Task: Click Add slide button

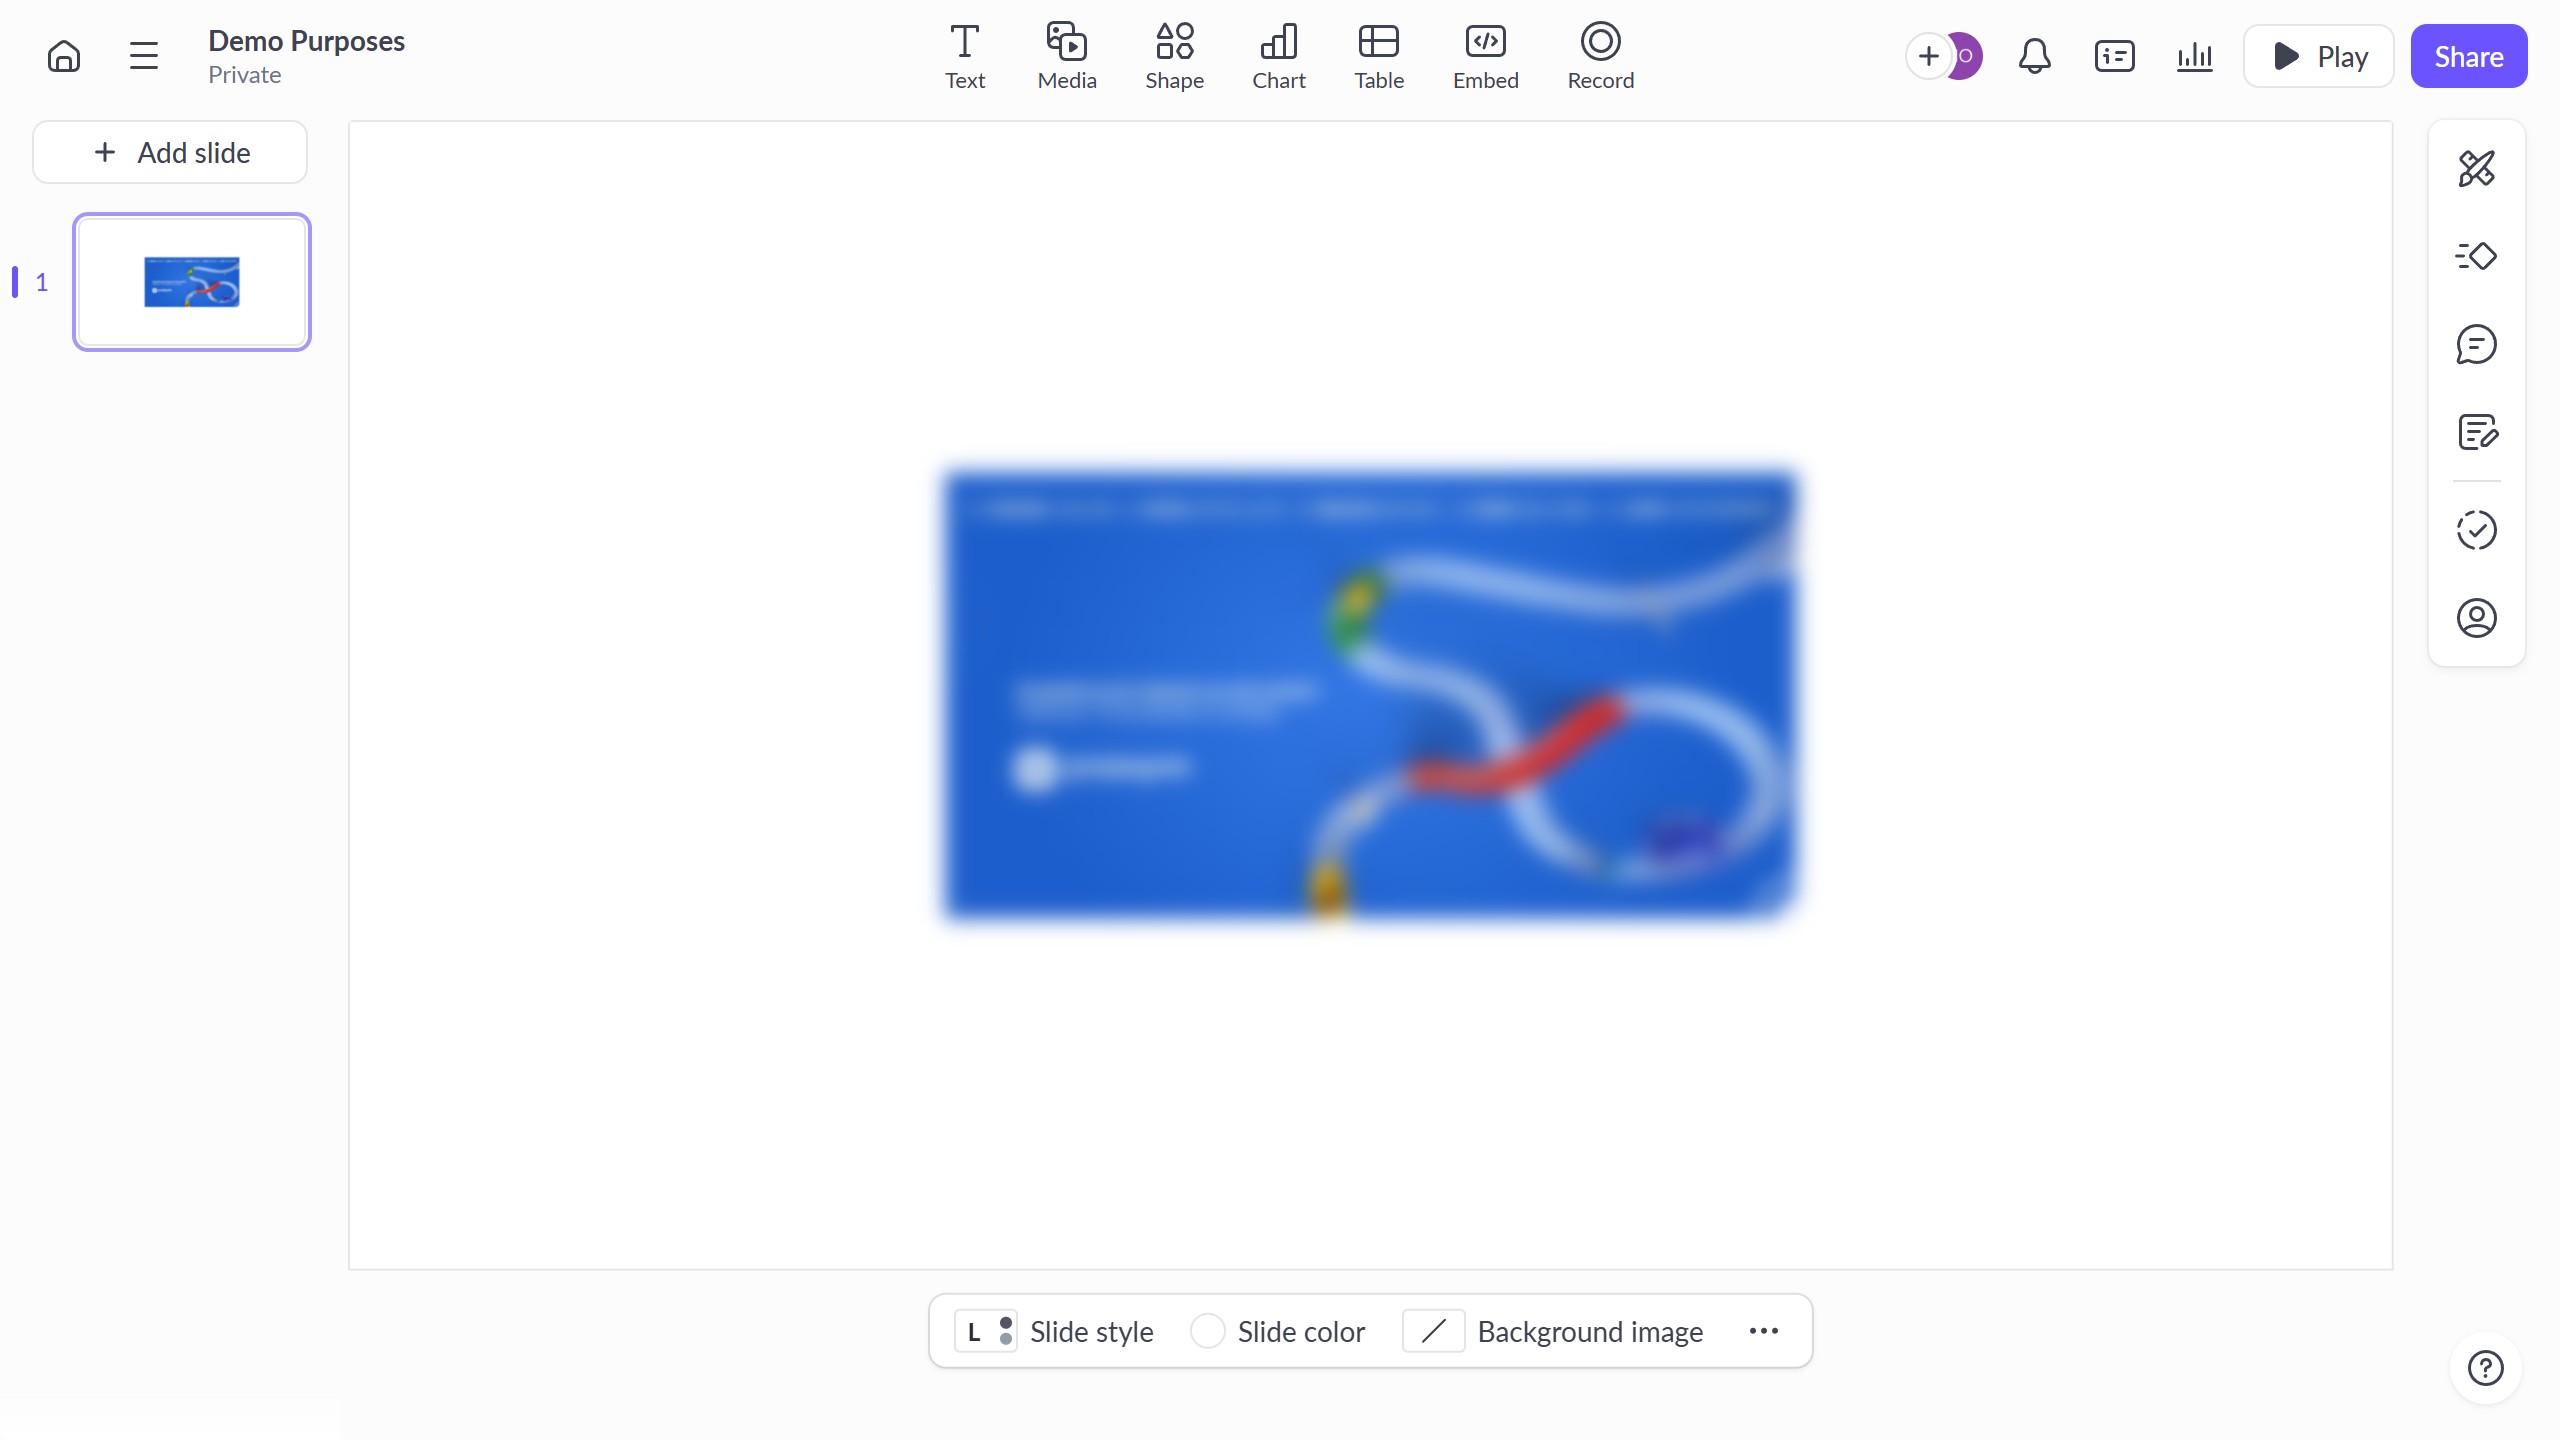Action: [170, 152]
